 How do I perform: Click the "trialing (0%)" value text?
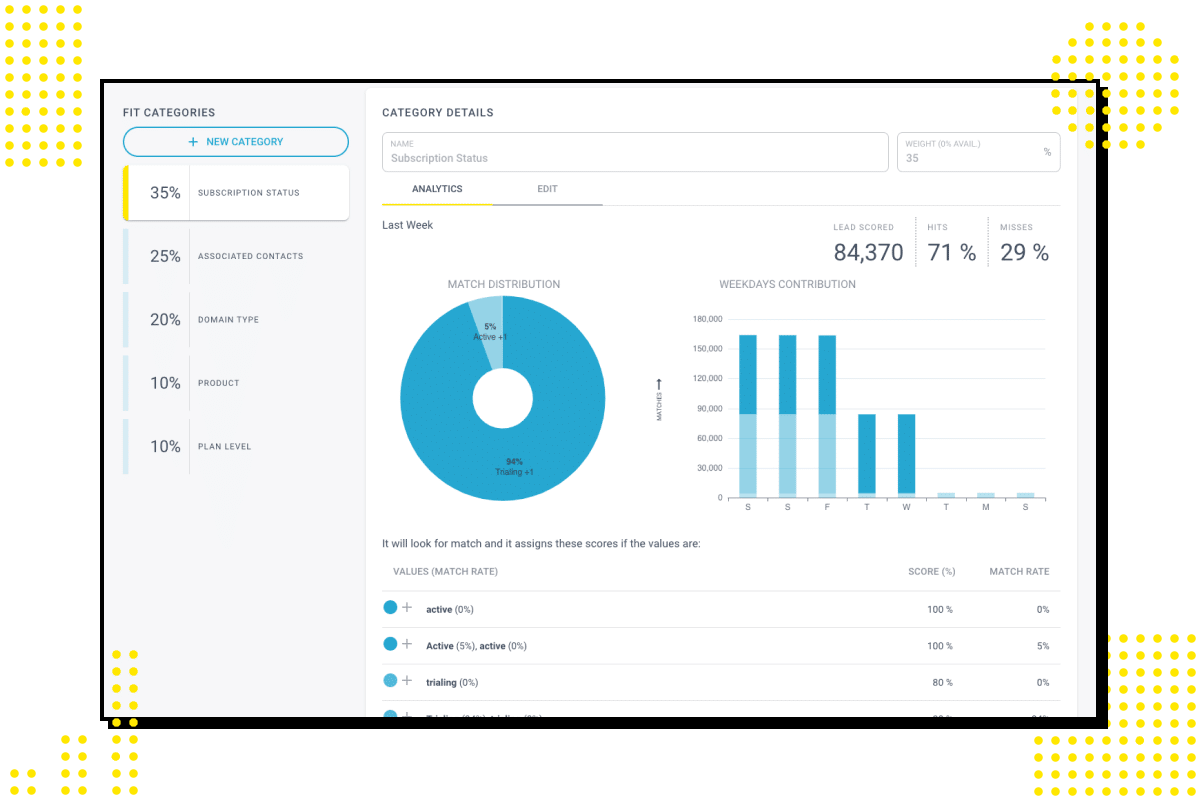pos(453,683)
